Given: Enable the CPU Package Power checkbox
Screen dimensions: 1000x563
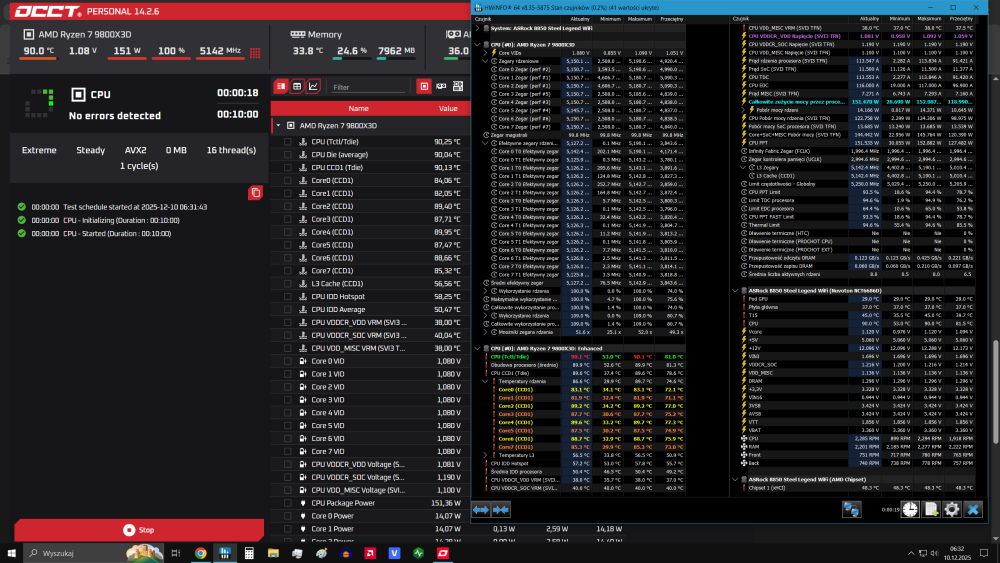Looking at the screenshot, I should point(288,503).
